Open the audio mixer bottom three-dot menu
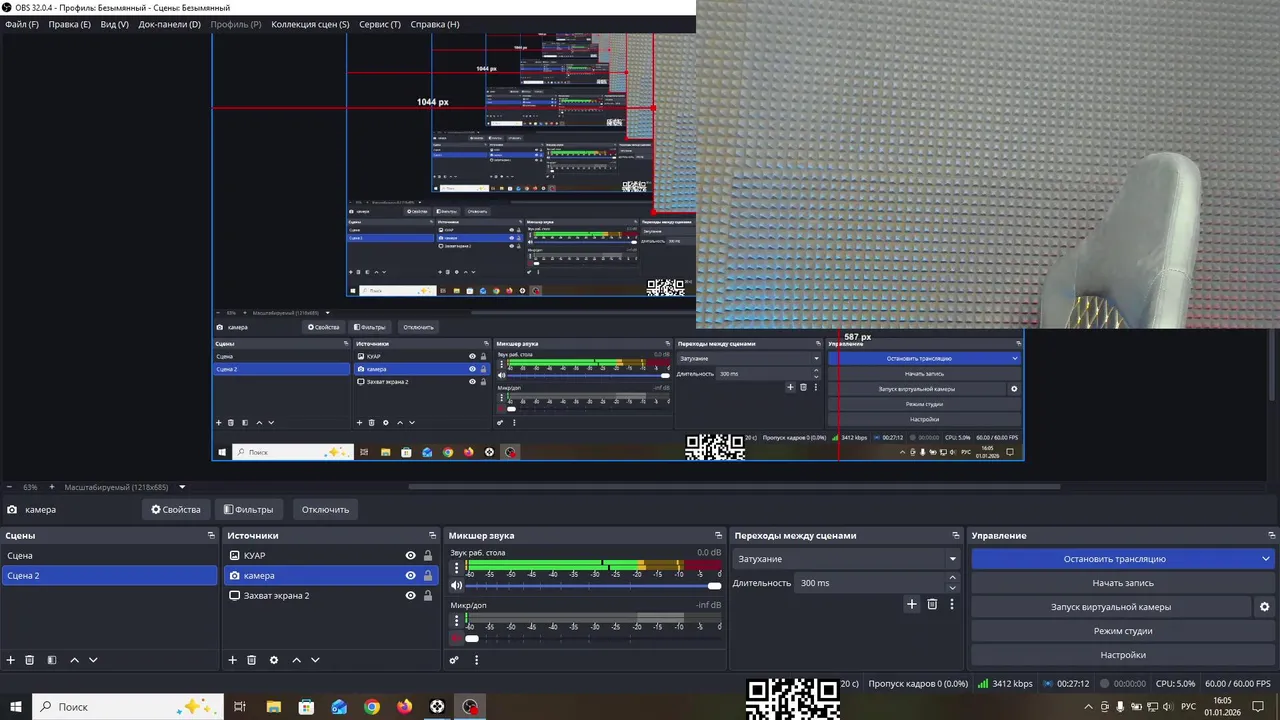The height and width of the screenshot is (720, 1280). click(476, 660)
